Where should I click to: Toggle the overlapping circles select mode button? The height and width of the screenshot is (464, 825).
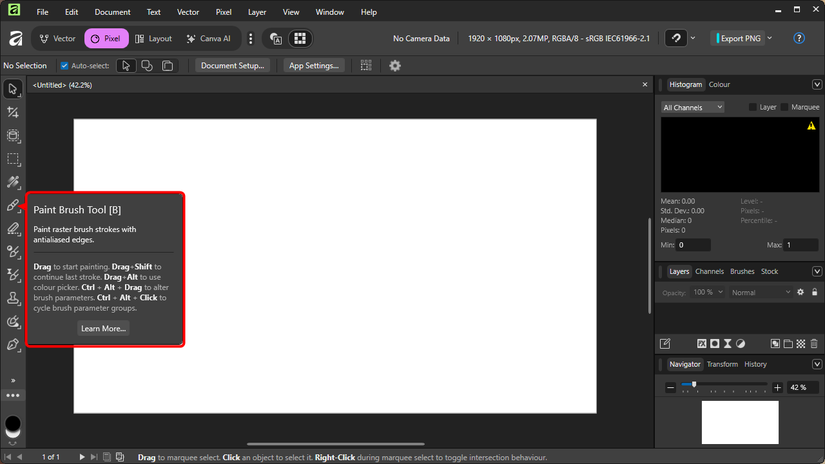pos(147,66)
